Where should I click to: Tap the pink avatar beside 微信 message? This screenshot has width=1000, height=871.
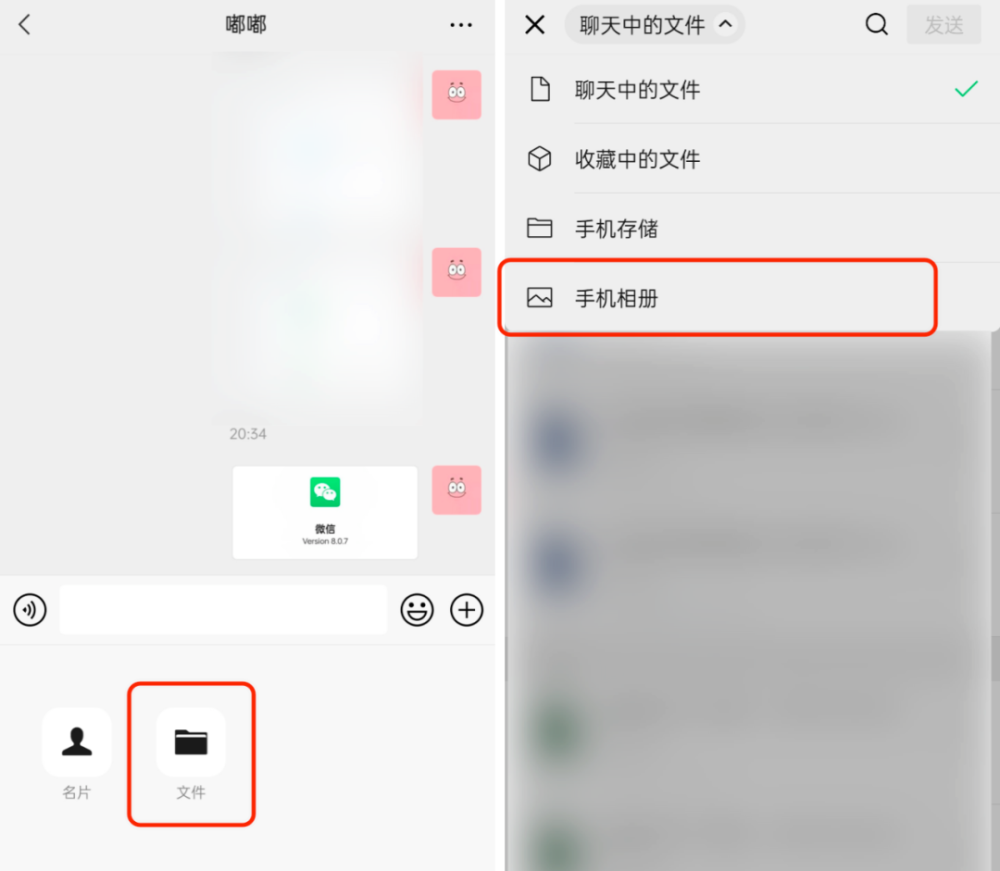click(x=457, y=490)
